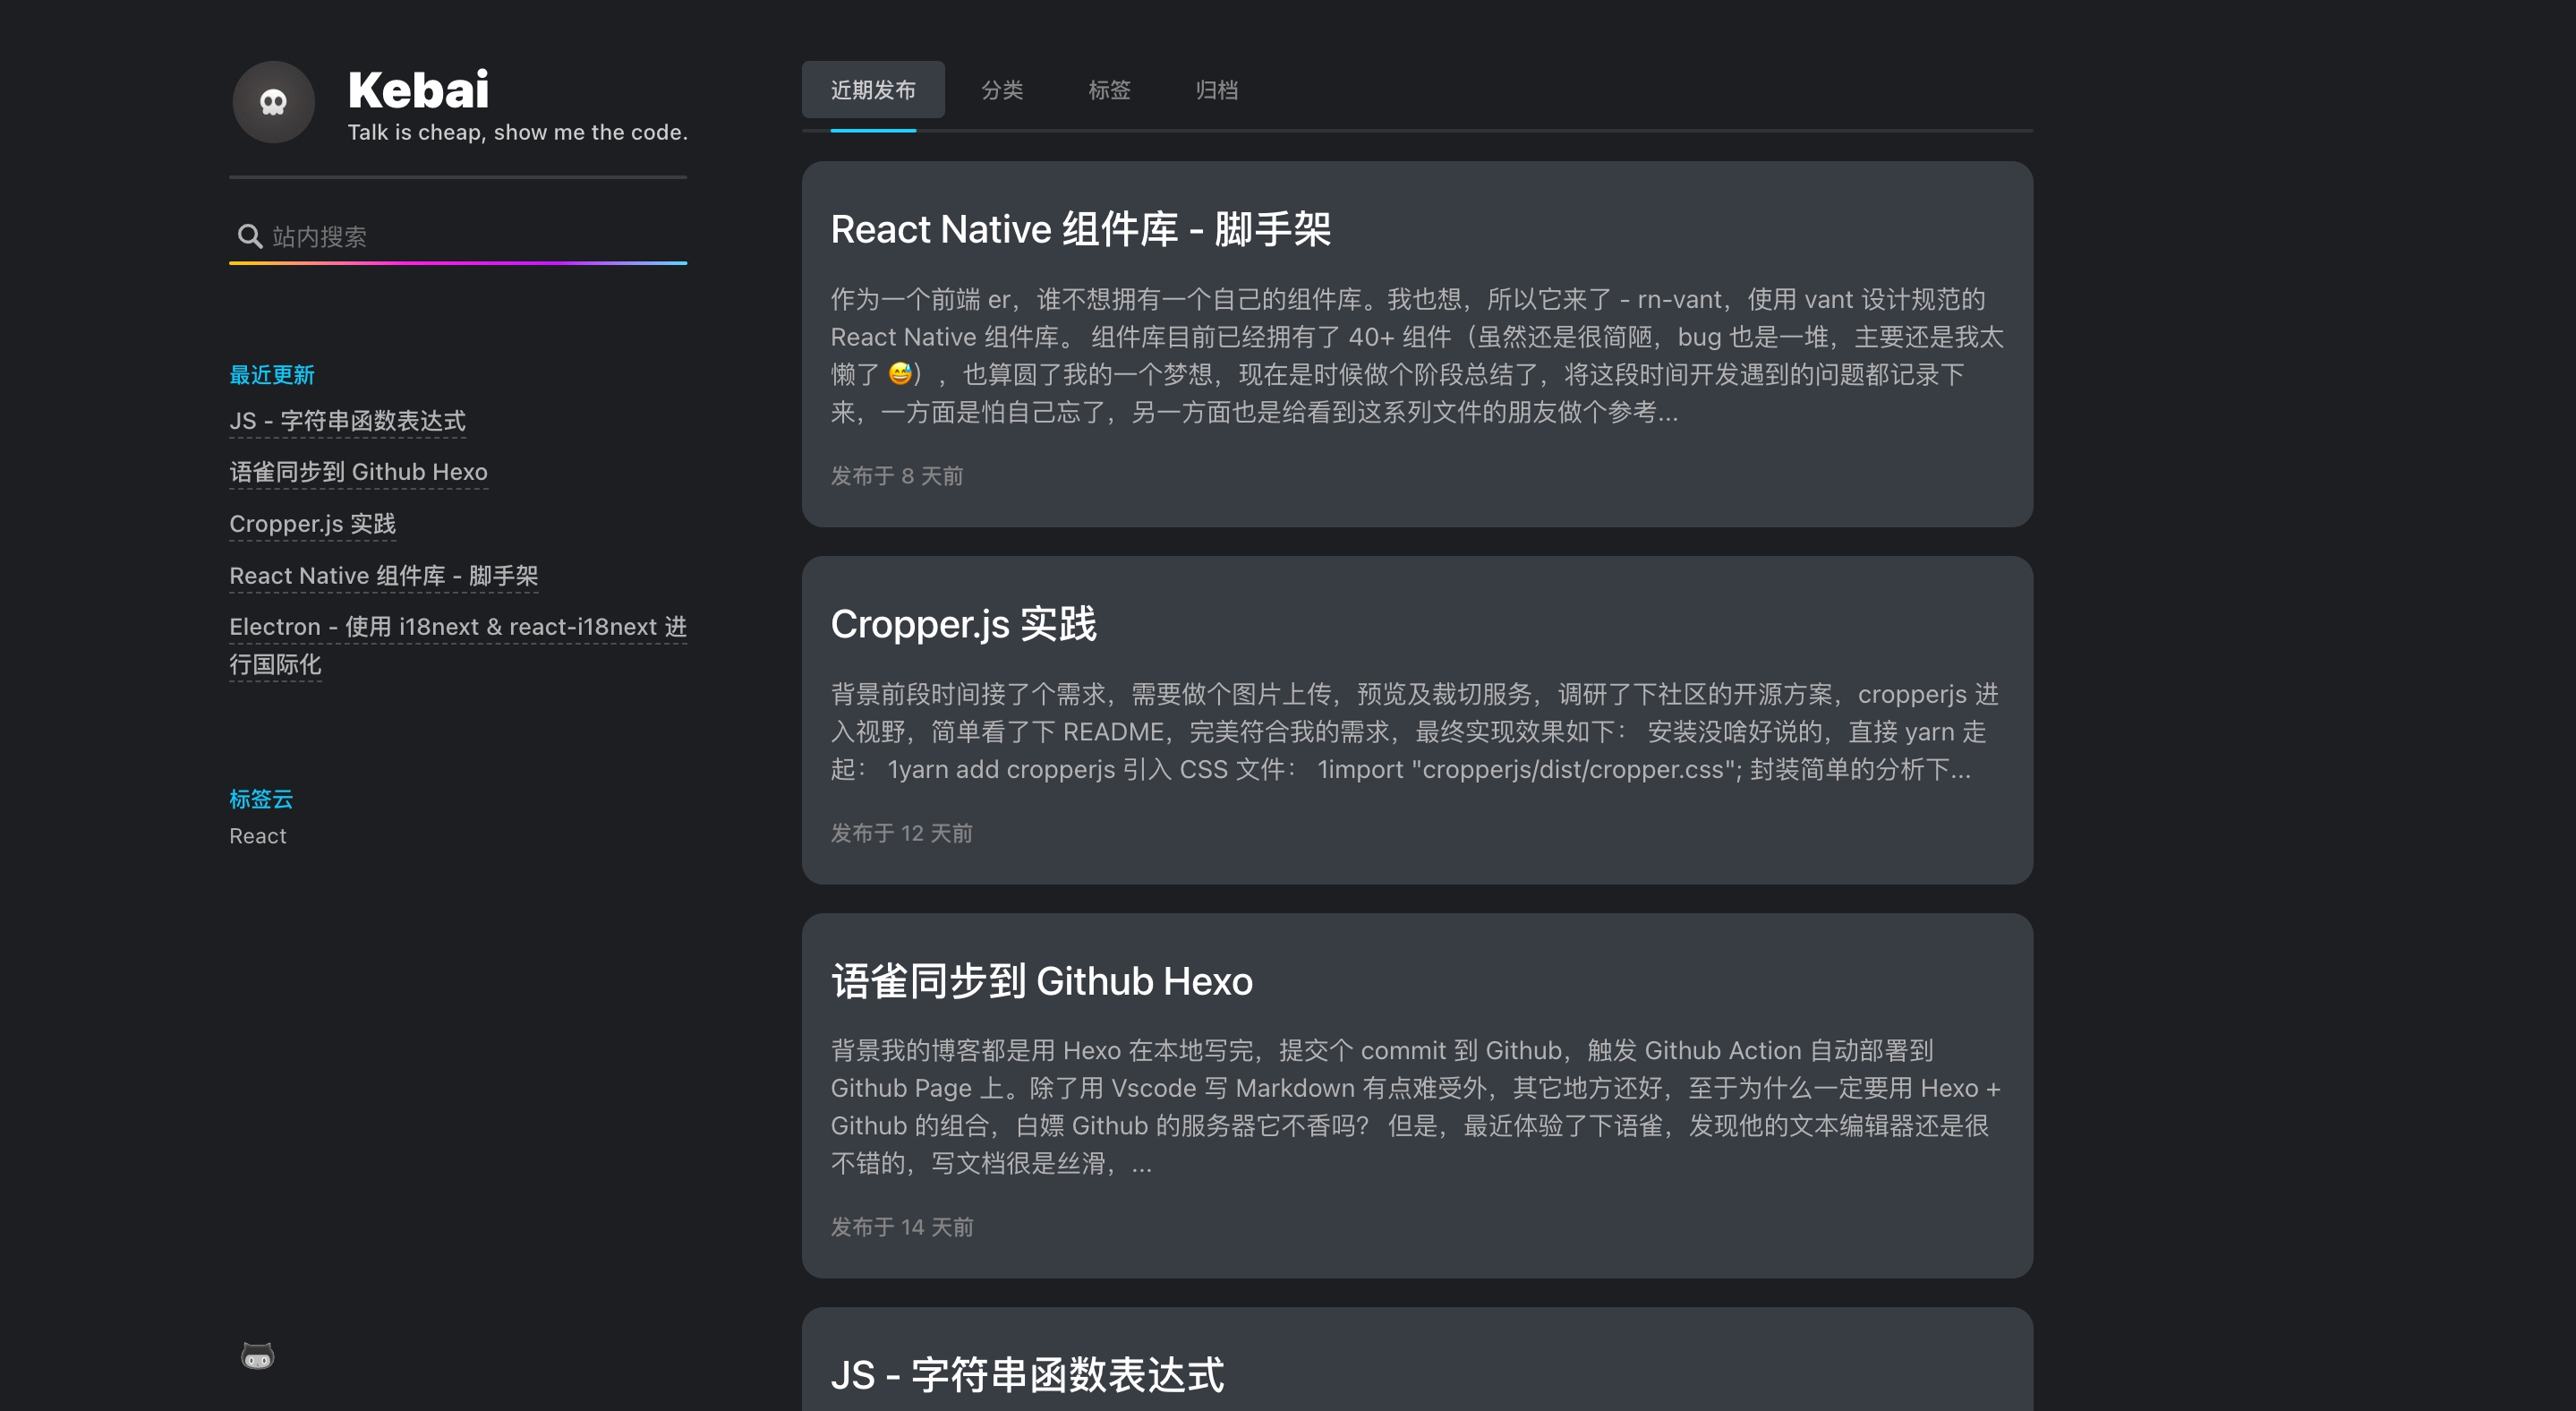Click the Kebai site title
The height and width of the screenshot is (1411, 2576).
418,90
